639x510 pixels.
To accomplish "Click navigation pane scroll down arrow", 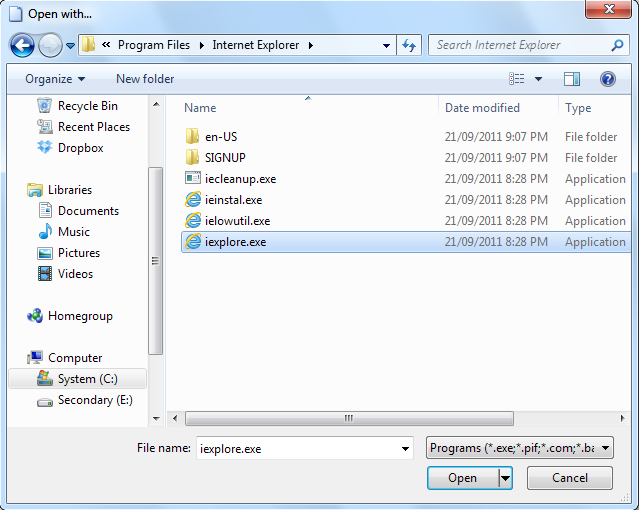I will click(x=156, y=418).
